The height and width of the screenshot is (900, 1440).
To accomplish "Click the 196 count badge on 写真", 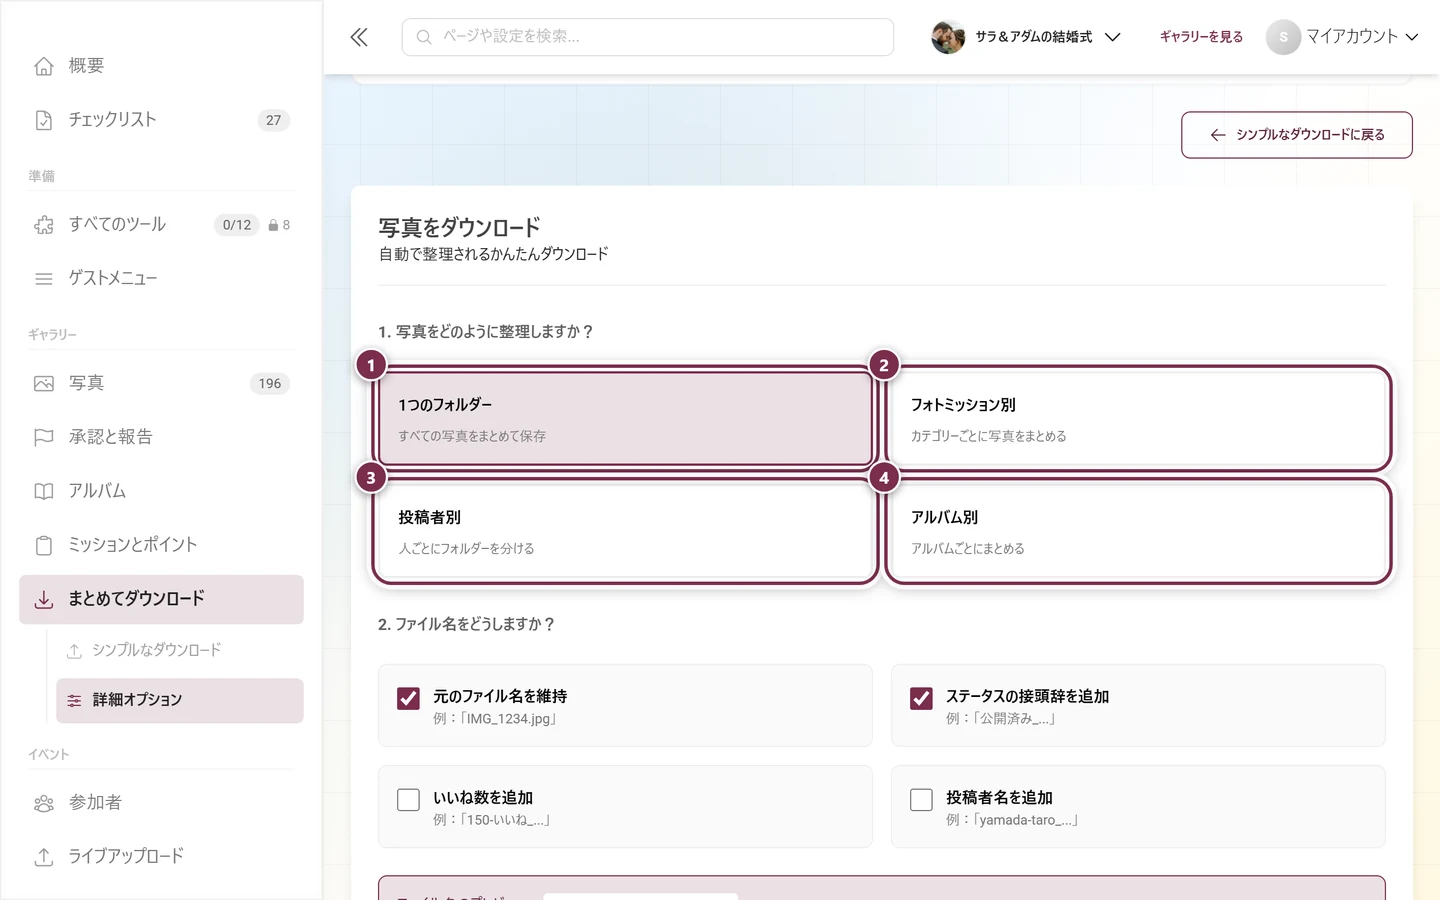I will [270, 384].
